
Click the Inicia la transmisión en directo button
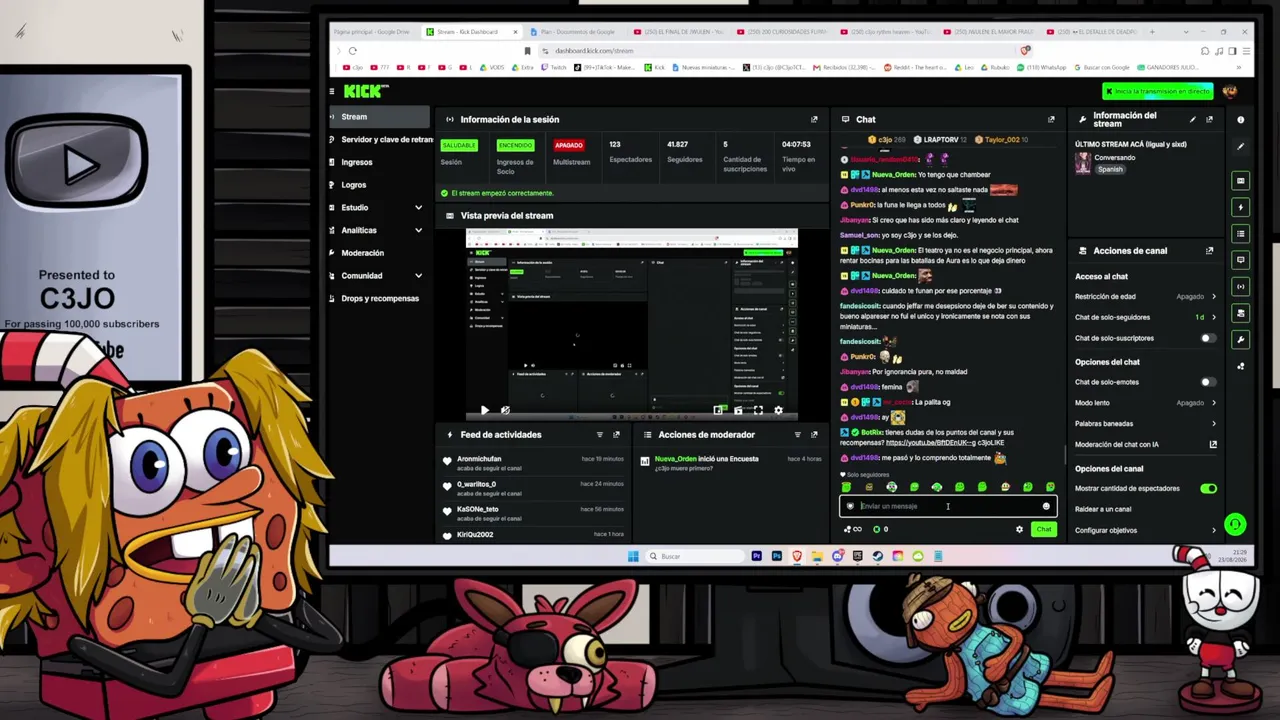[x=1158, y=91]
